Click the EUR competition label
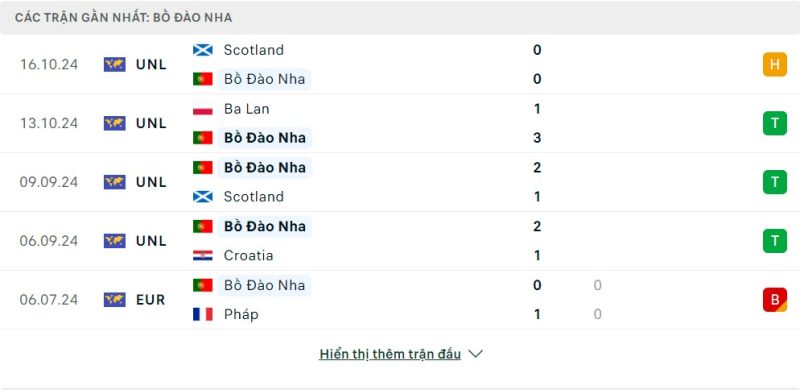 click(x=151, y=300)
